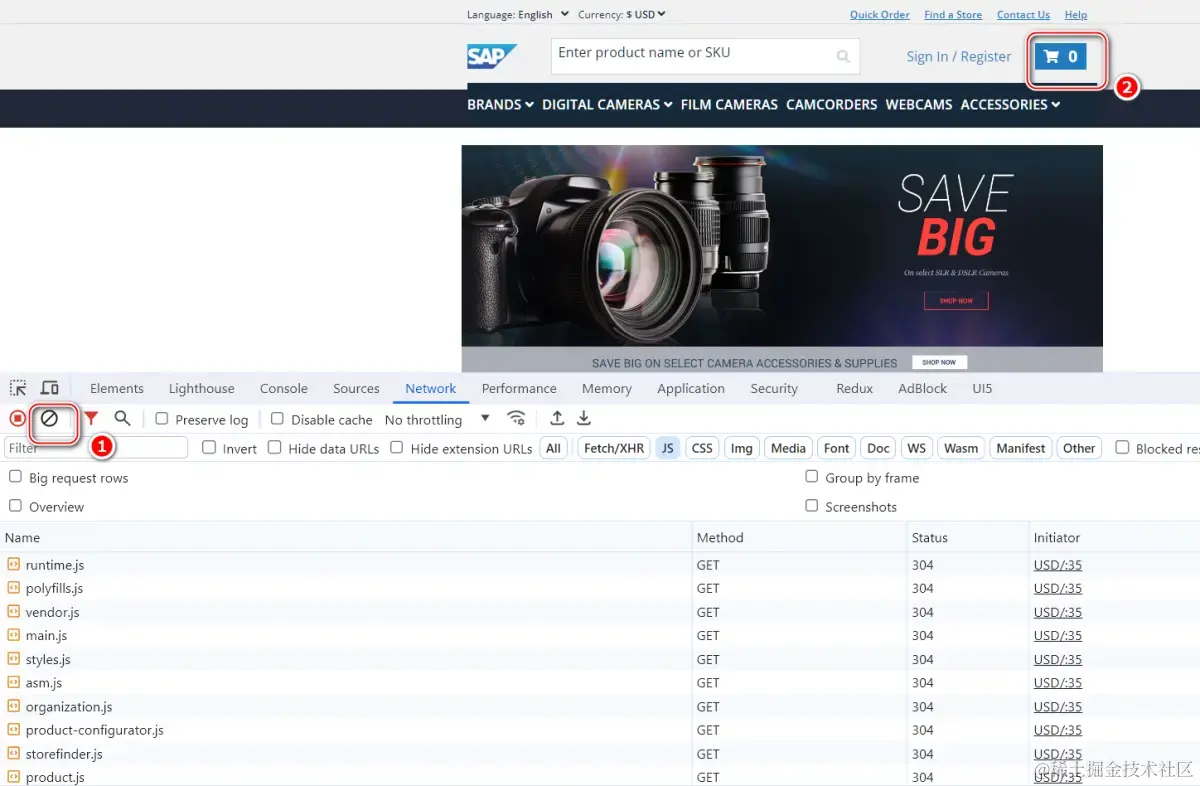Toggle the red filter funnel icon
This screenshot has width=1200, height=786.
[91, 419]
